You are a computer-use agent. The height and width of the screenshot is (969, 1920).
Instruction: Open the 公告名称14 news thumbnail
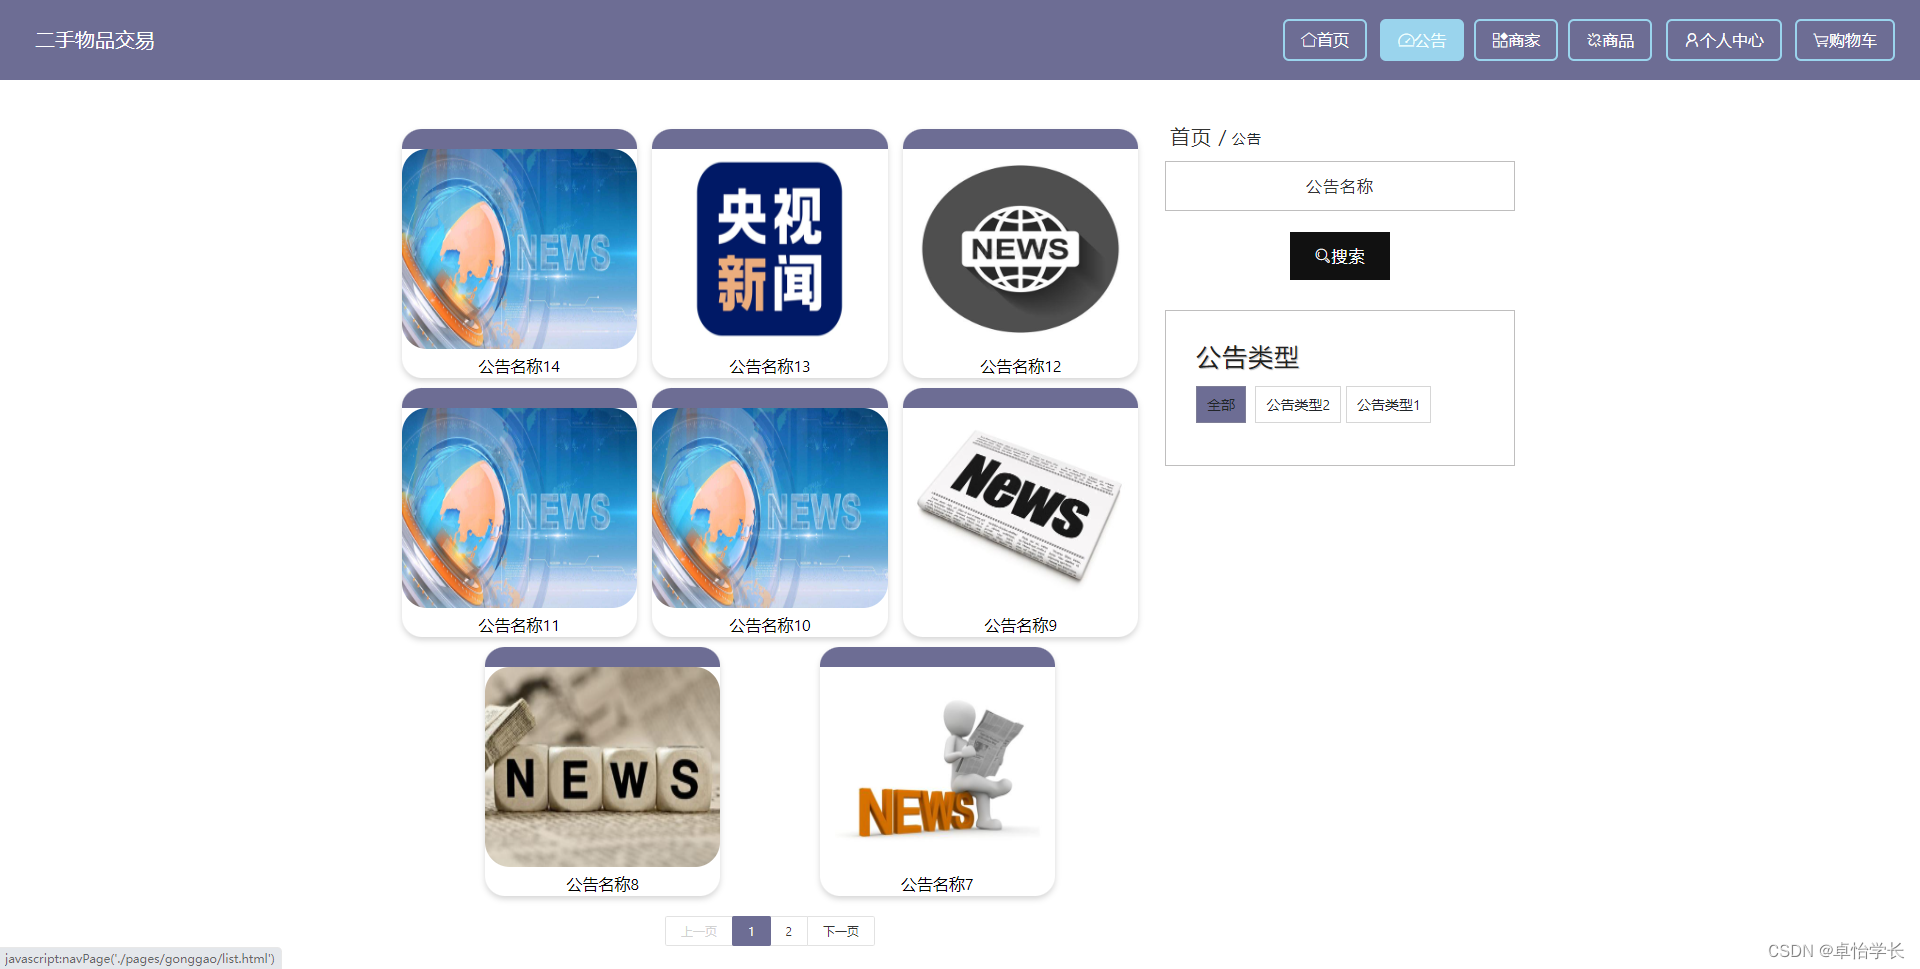pyautogui.click(x=519, y=249)
